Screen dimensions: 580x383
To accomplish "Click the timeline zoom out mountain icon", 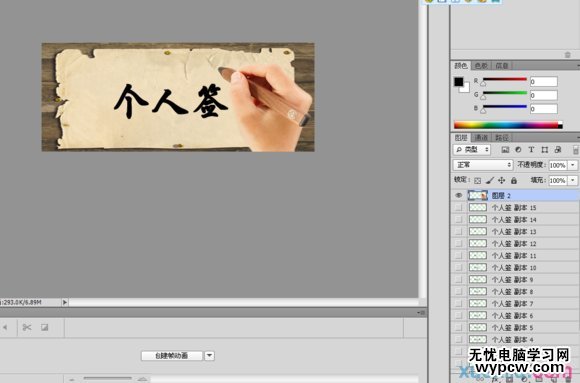I will pyautogui.click(x=72, y=379).
